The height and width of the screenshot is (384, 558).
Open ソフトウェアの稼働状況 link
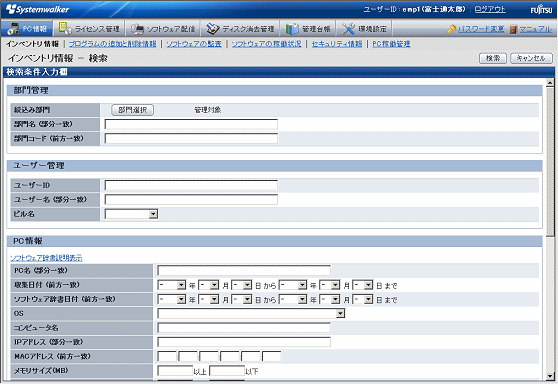[267, 44]
